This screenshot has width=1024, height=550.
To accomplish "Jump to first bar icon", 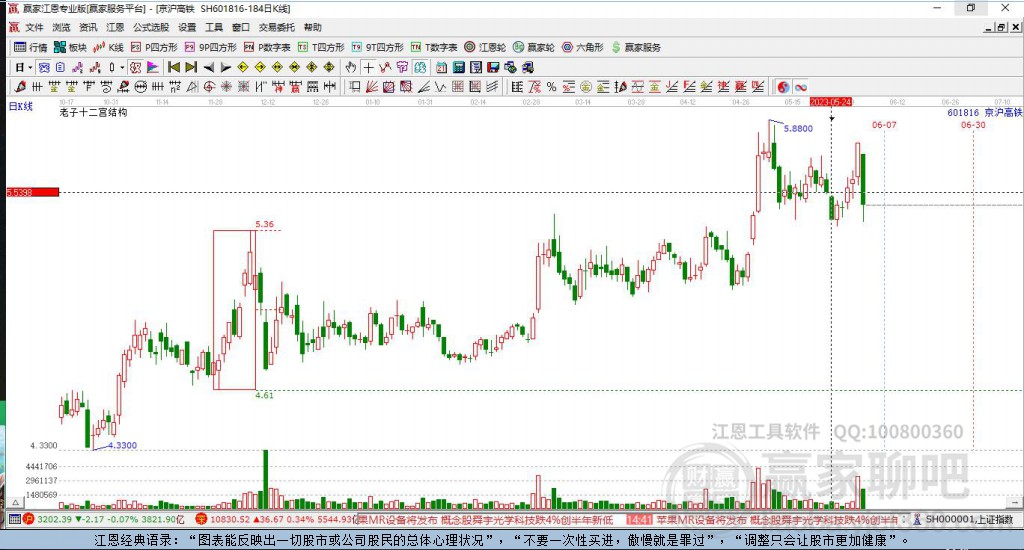I will coord(174,67).
